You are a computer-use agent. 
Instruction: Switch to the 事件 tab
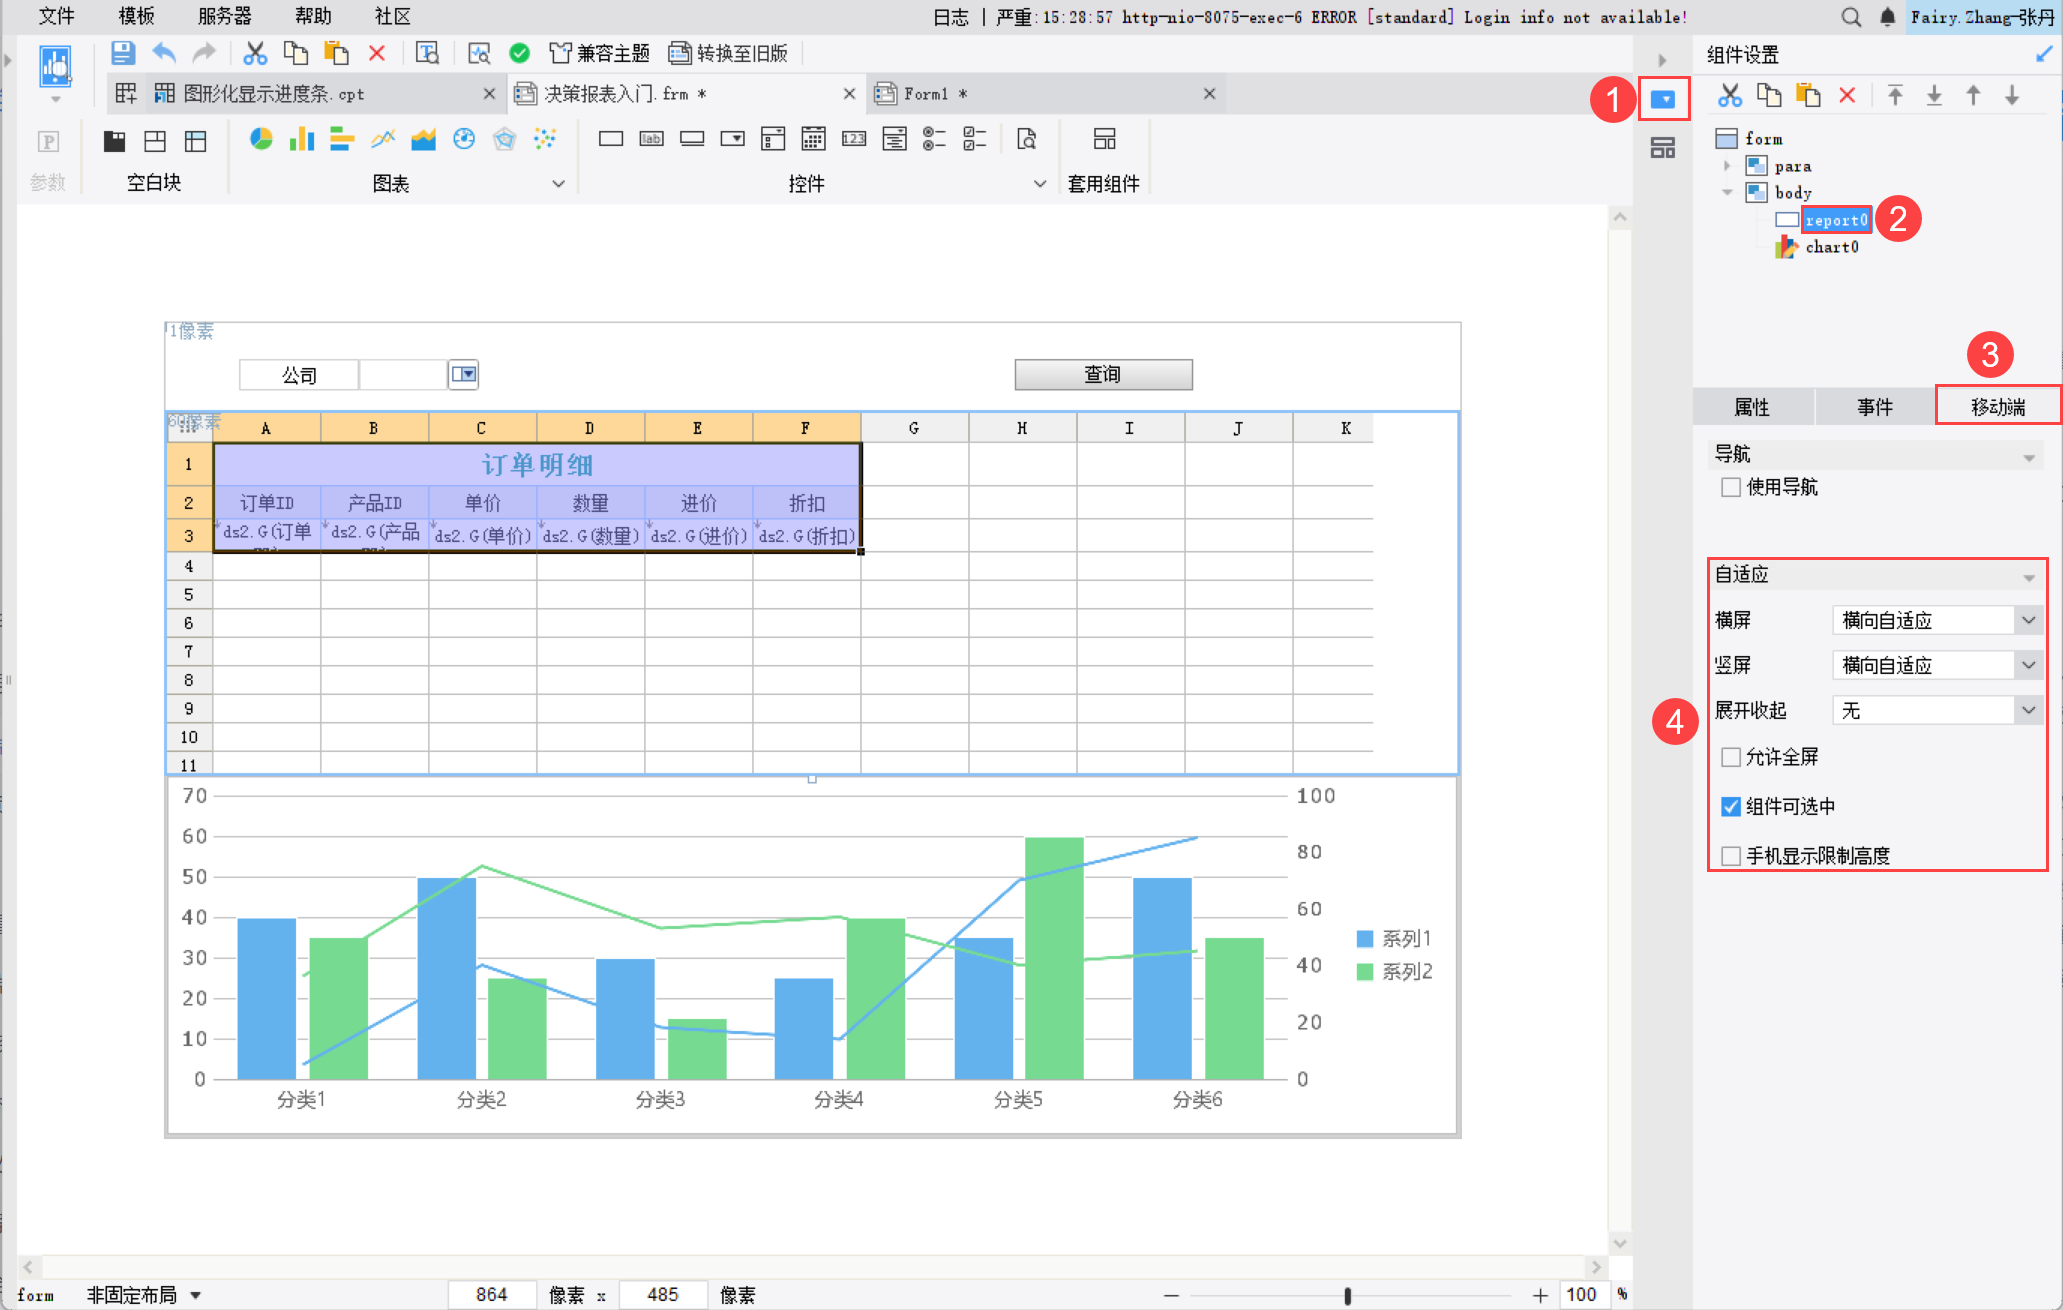click(1874, 407)
